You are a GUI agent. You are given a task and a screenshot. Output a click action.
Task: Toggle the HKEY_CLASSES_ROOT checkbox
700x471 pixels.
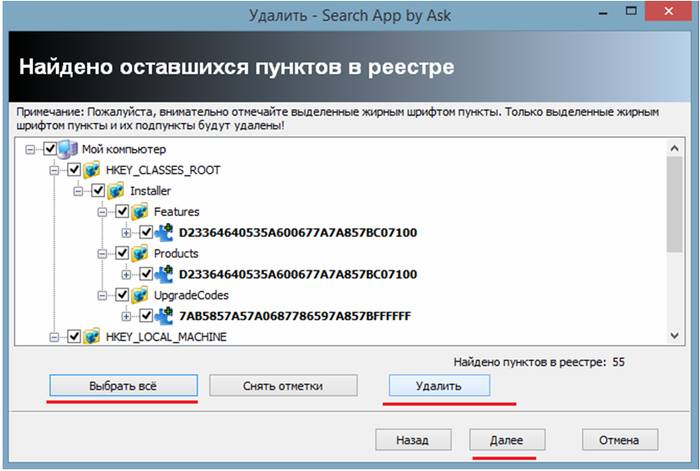pyautogui.click(x=74, y=170)
